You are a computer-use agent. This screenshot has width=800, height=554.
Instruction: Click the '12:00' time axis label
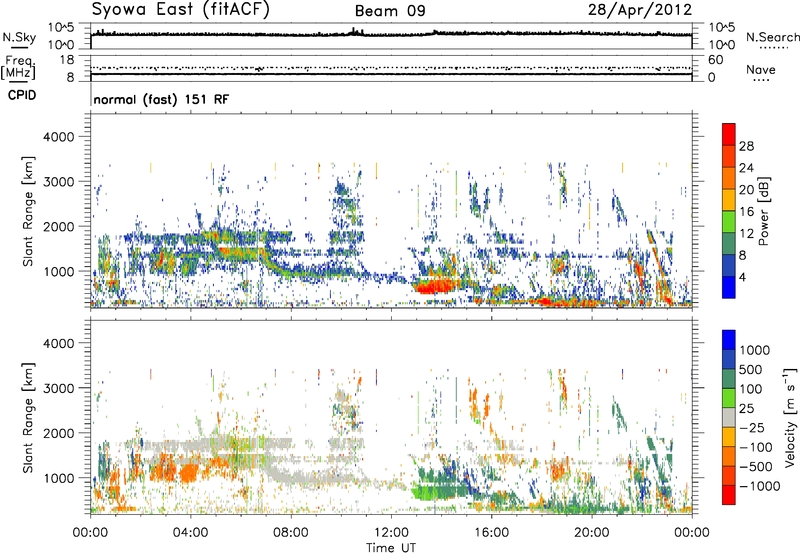[391, 533]
